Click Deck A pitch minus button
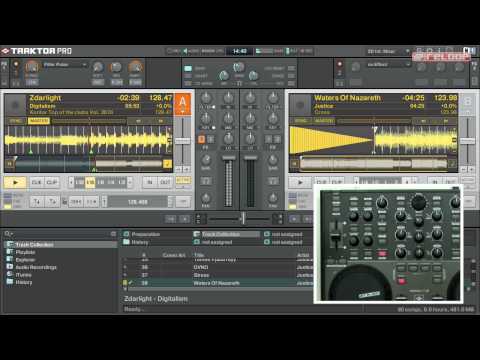This screenshot has width=480, height=360. click(x=179, y=169)
